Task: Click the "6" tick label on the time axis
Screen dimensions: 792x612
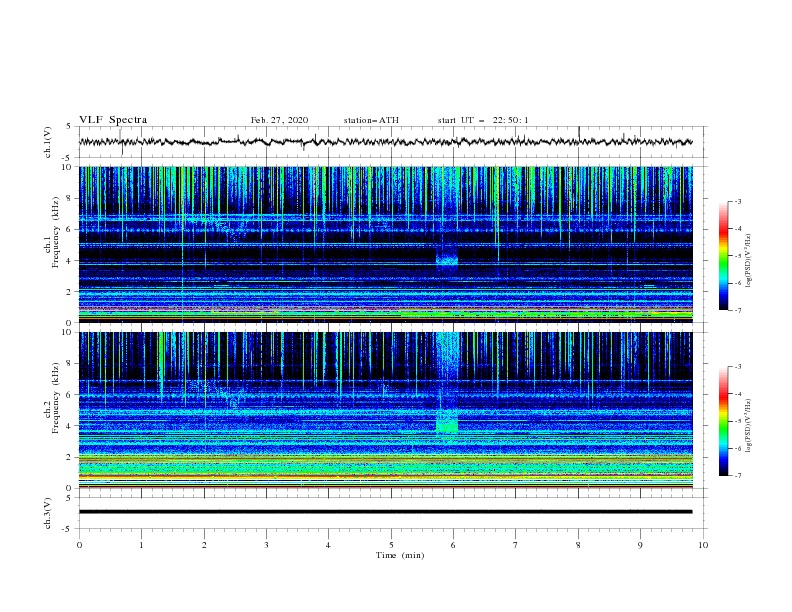Action: pyautogui.click(x=453, y=545)
